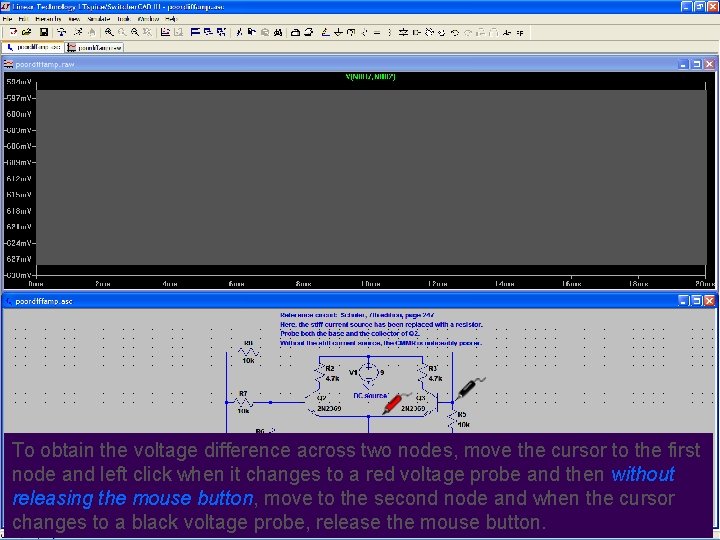Select the Move hand tool
Screen dimensions: 720x540
tap(429, 32)
